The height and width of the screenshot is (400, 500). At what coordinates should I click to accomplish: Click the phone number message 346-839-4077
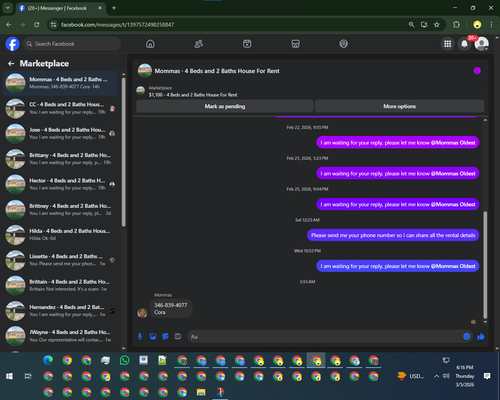click(171, 308)
